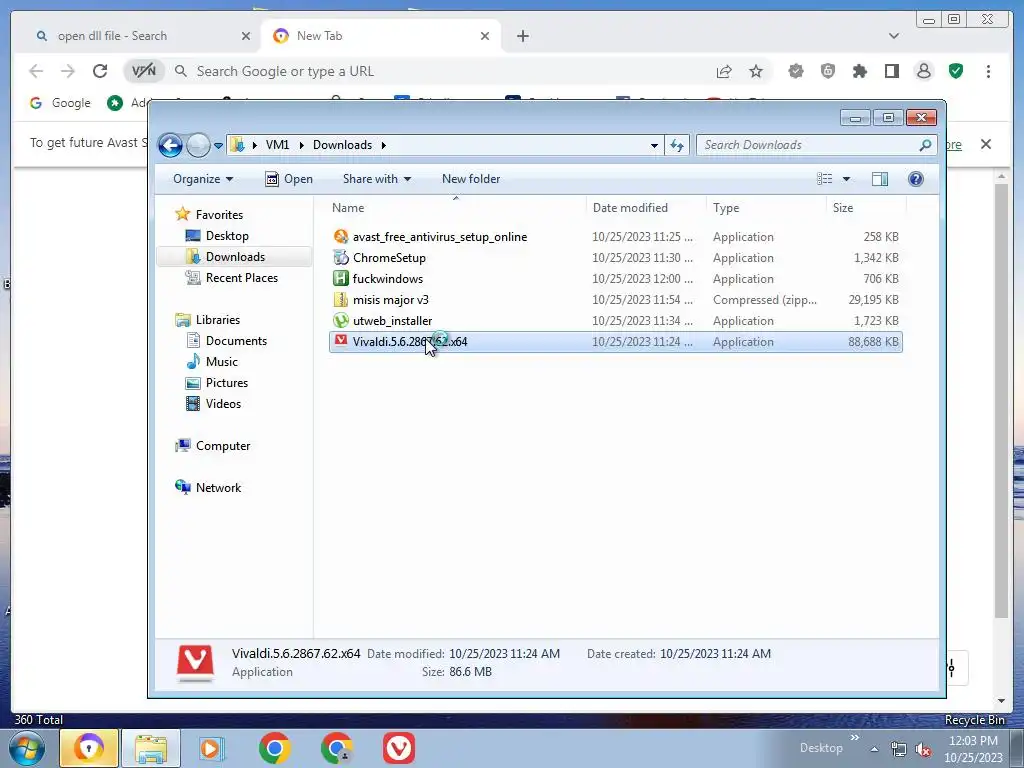Open Documents library
This screenshot has width=1024, height=768.
point(227,341)
